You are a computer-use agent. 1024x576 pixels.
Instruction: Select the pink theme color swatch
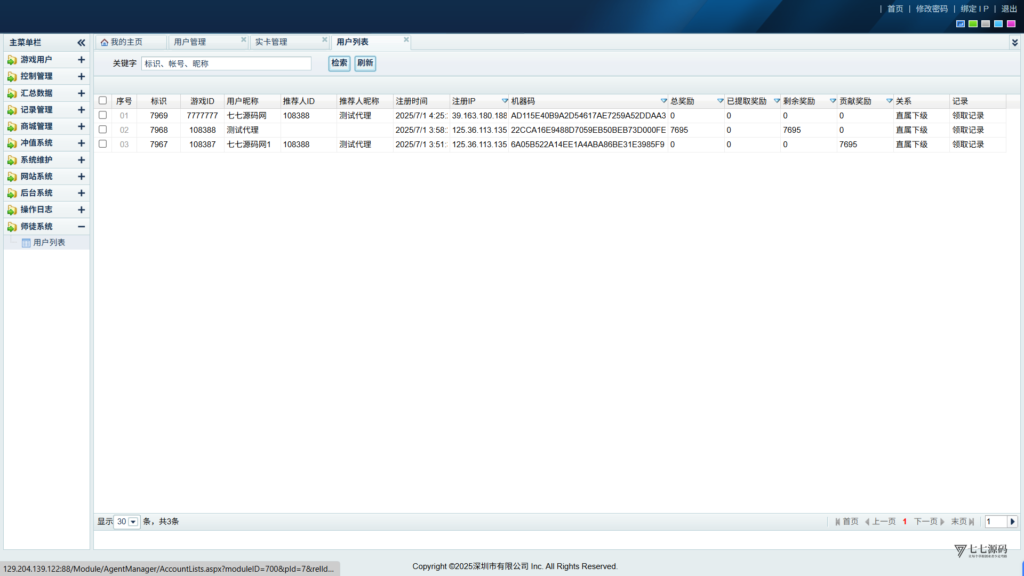pyautogui.click(x=1011, y=24)
